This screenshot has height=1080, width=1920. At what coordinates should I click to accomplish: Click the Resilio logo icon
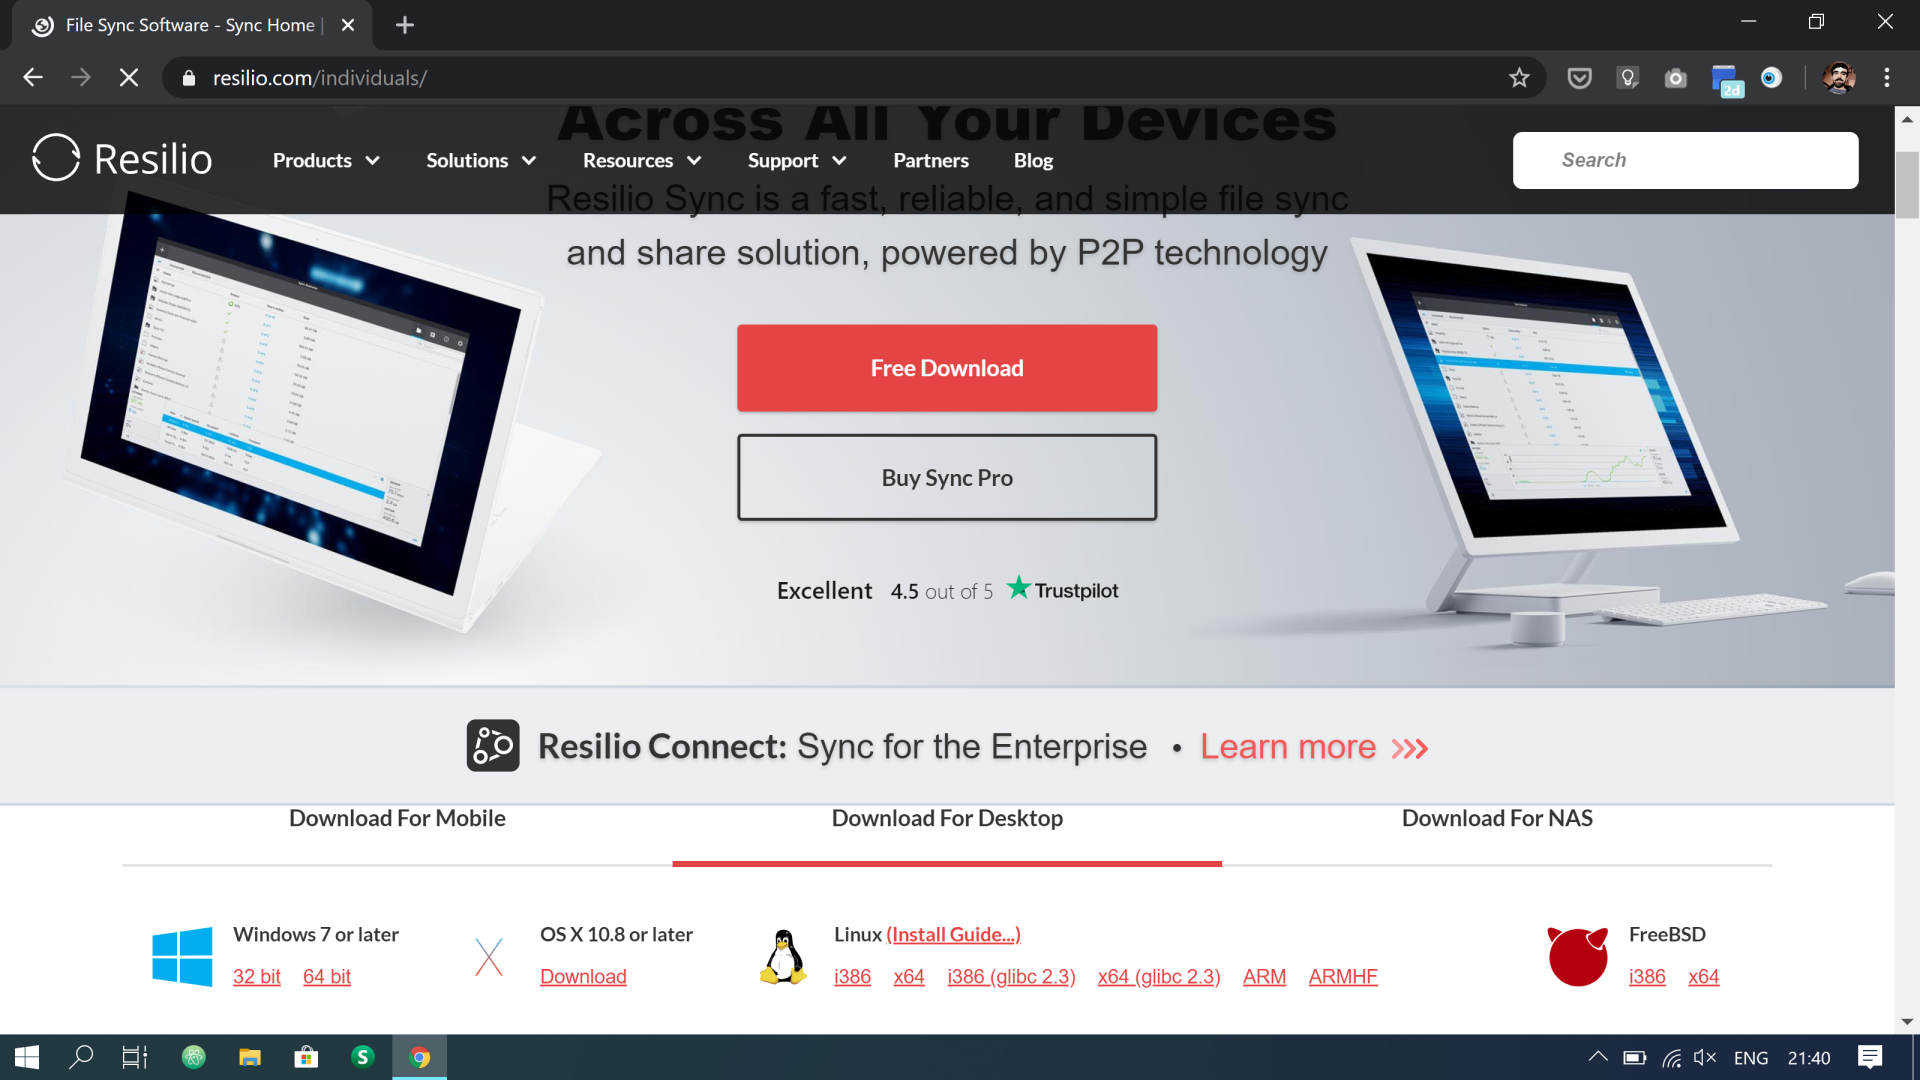pos(56,158)
